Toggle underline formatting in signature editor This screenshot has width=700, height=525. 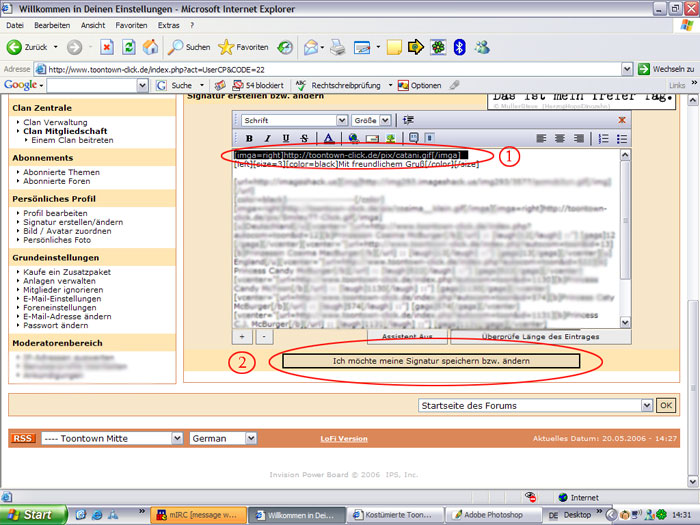[286, 138]
